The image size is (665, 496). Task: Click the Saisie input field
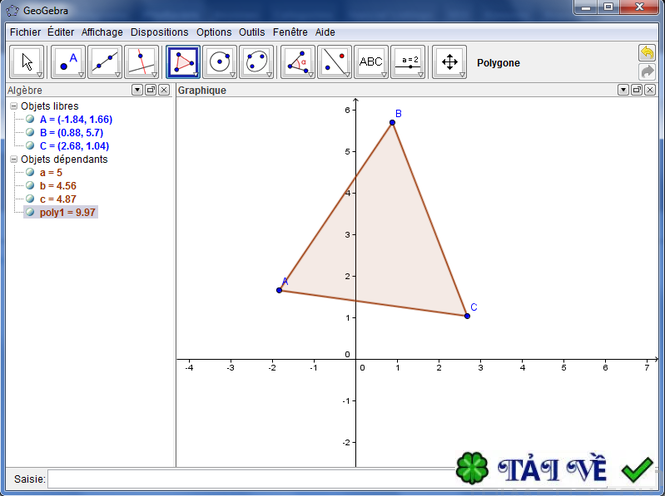coord(250,479)
